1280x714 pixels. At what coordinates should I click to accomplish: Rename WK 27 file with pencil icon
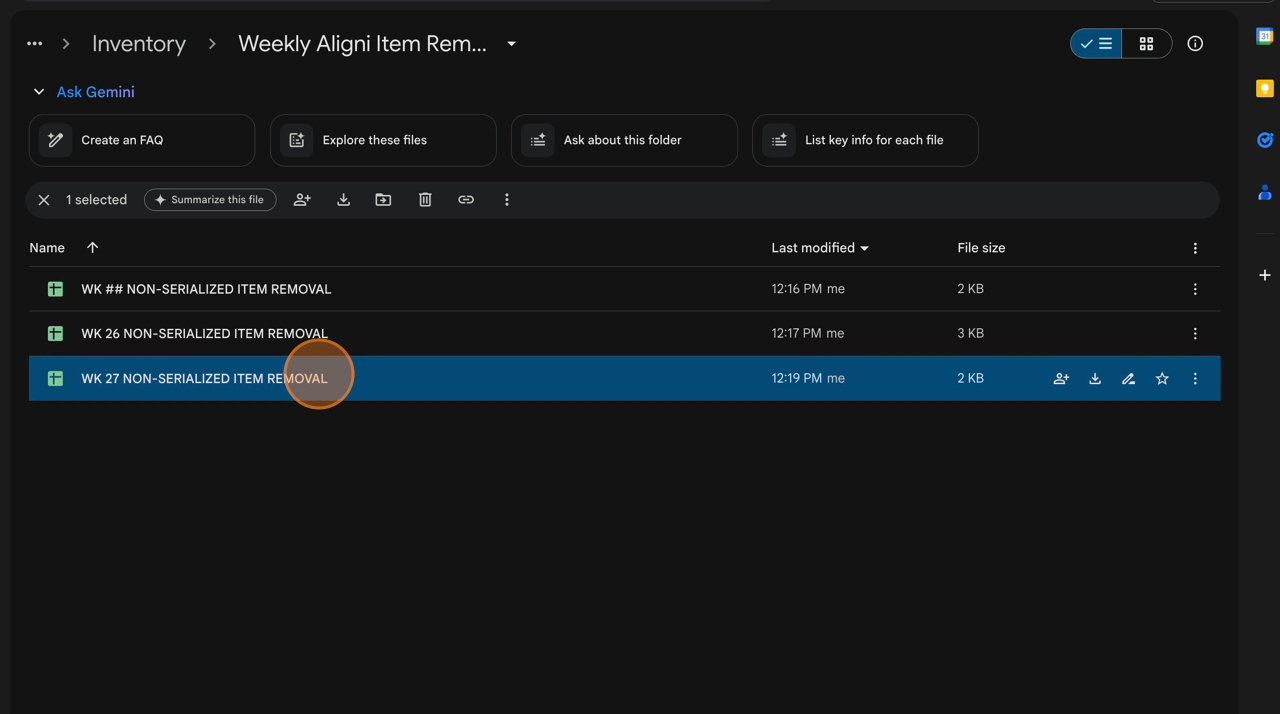click(1128, 379)
